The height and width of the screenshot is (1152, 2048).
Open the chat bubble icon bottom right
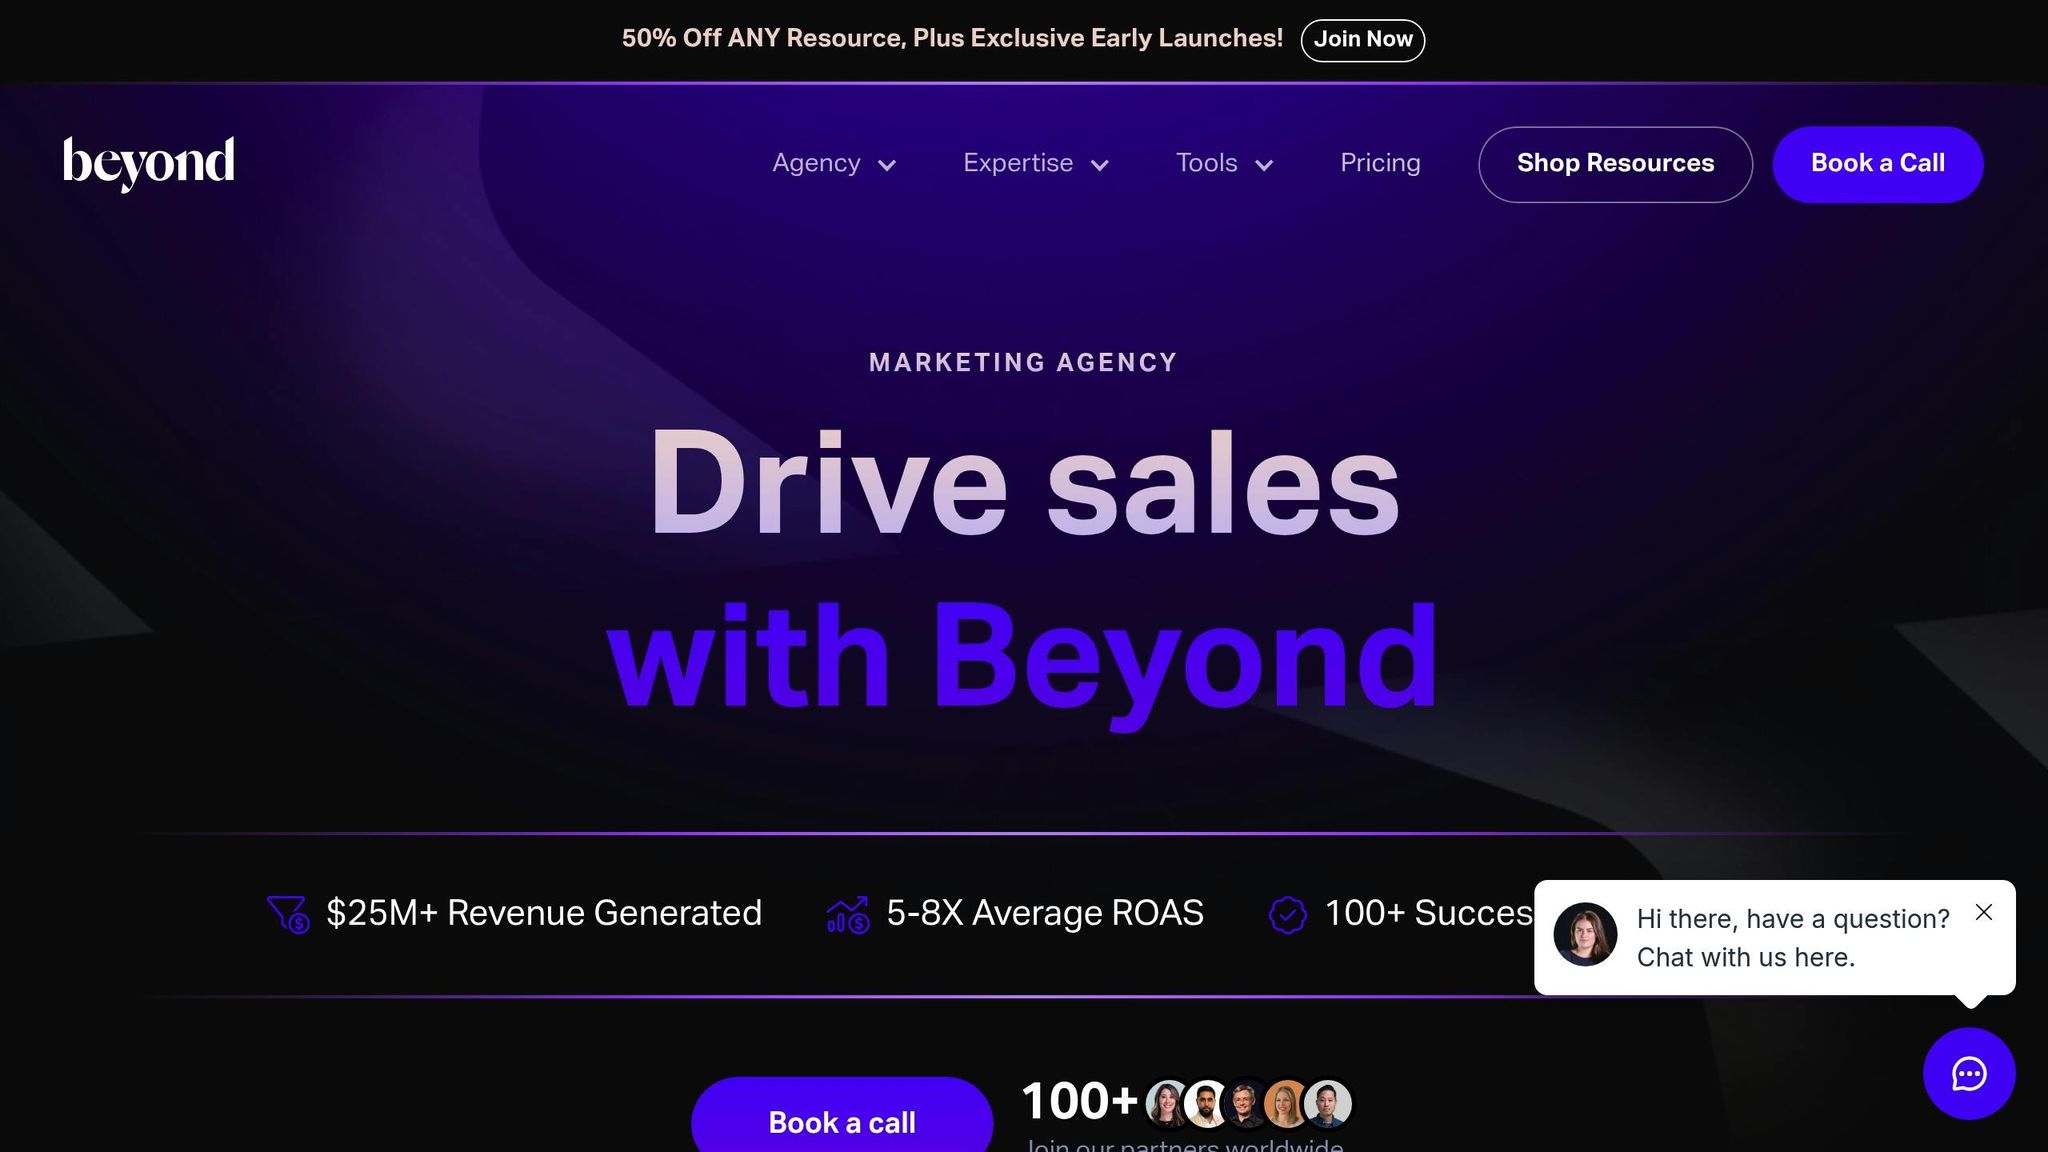1967,1073
